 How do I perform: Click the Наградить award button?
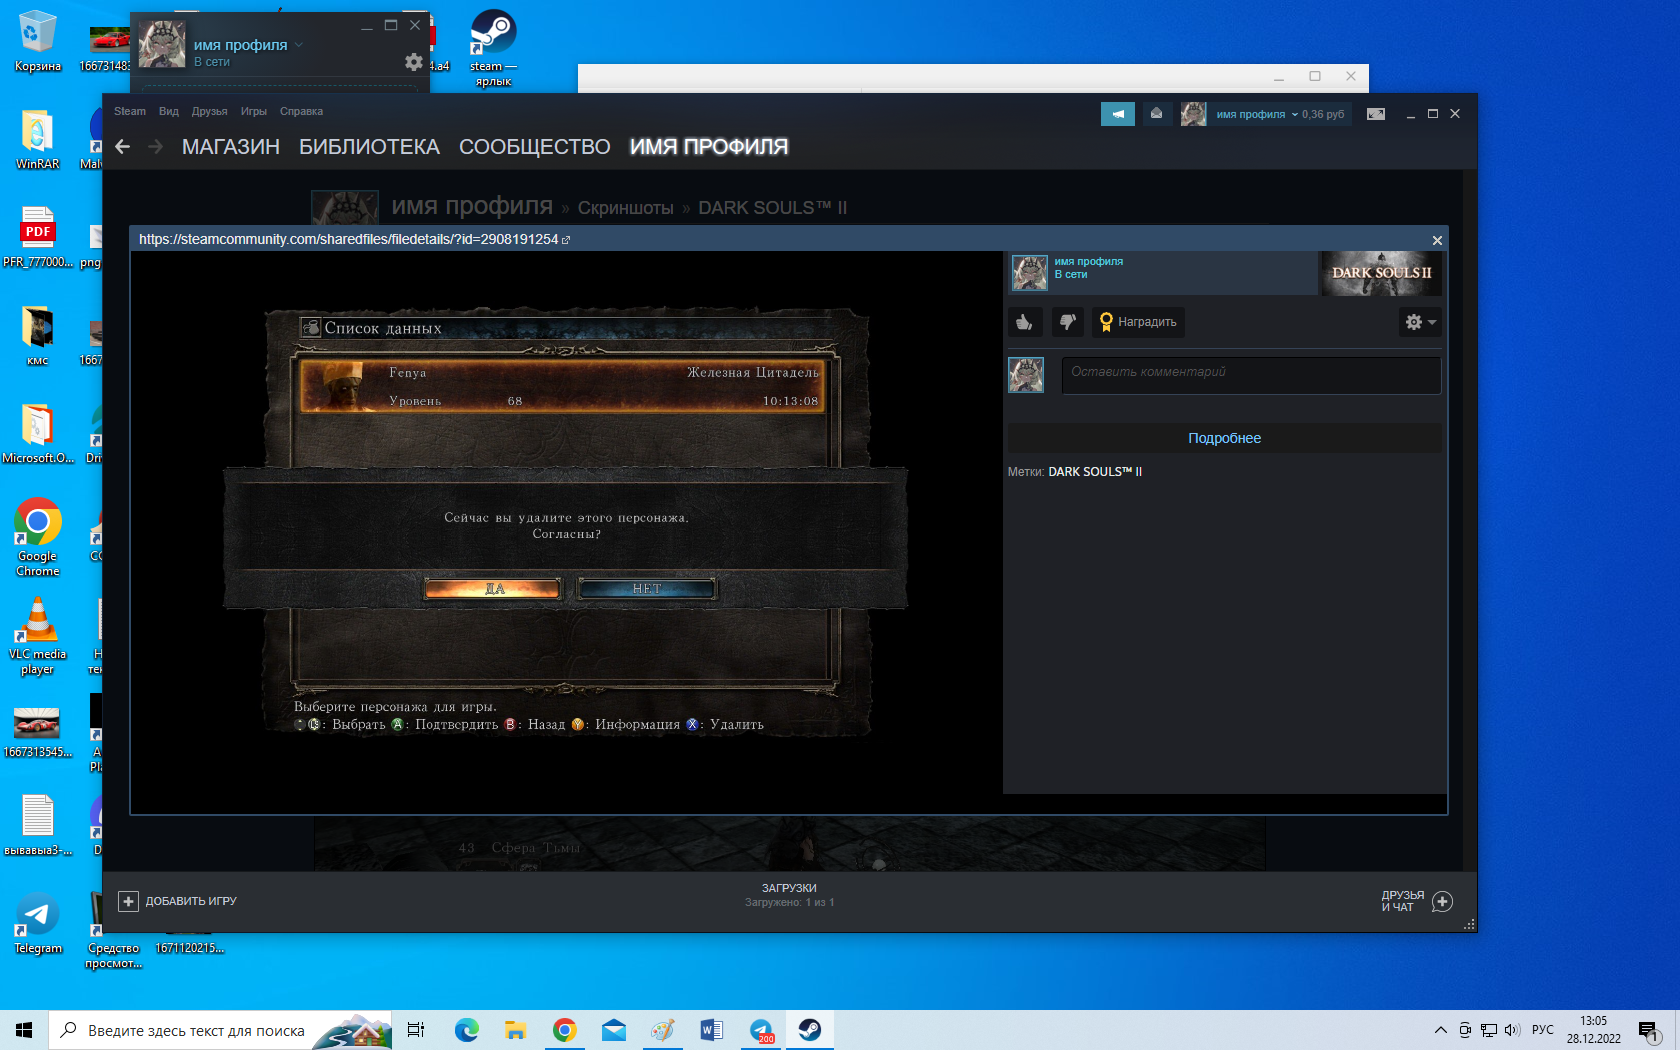tap(1138, 322)
